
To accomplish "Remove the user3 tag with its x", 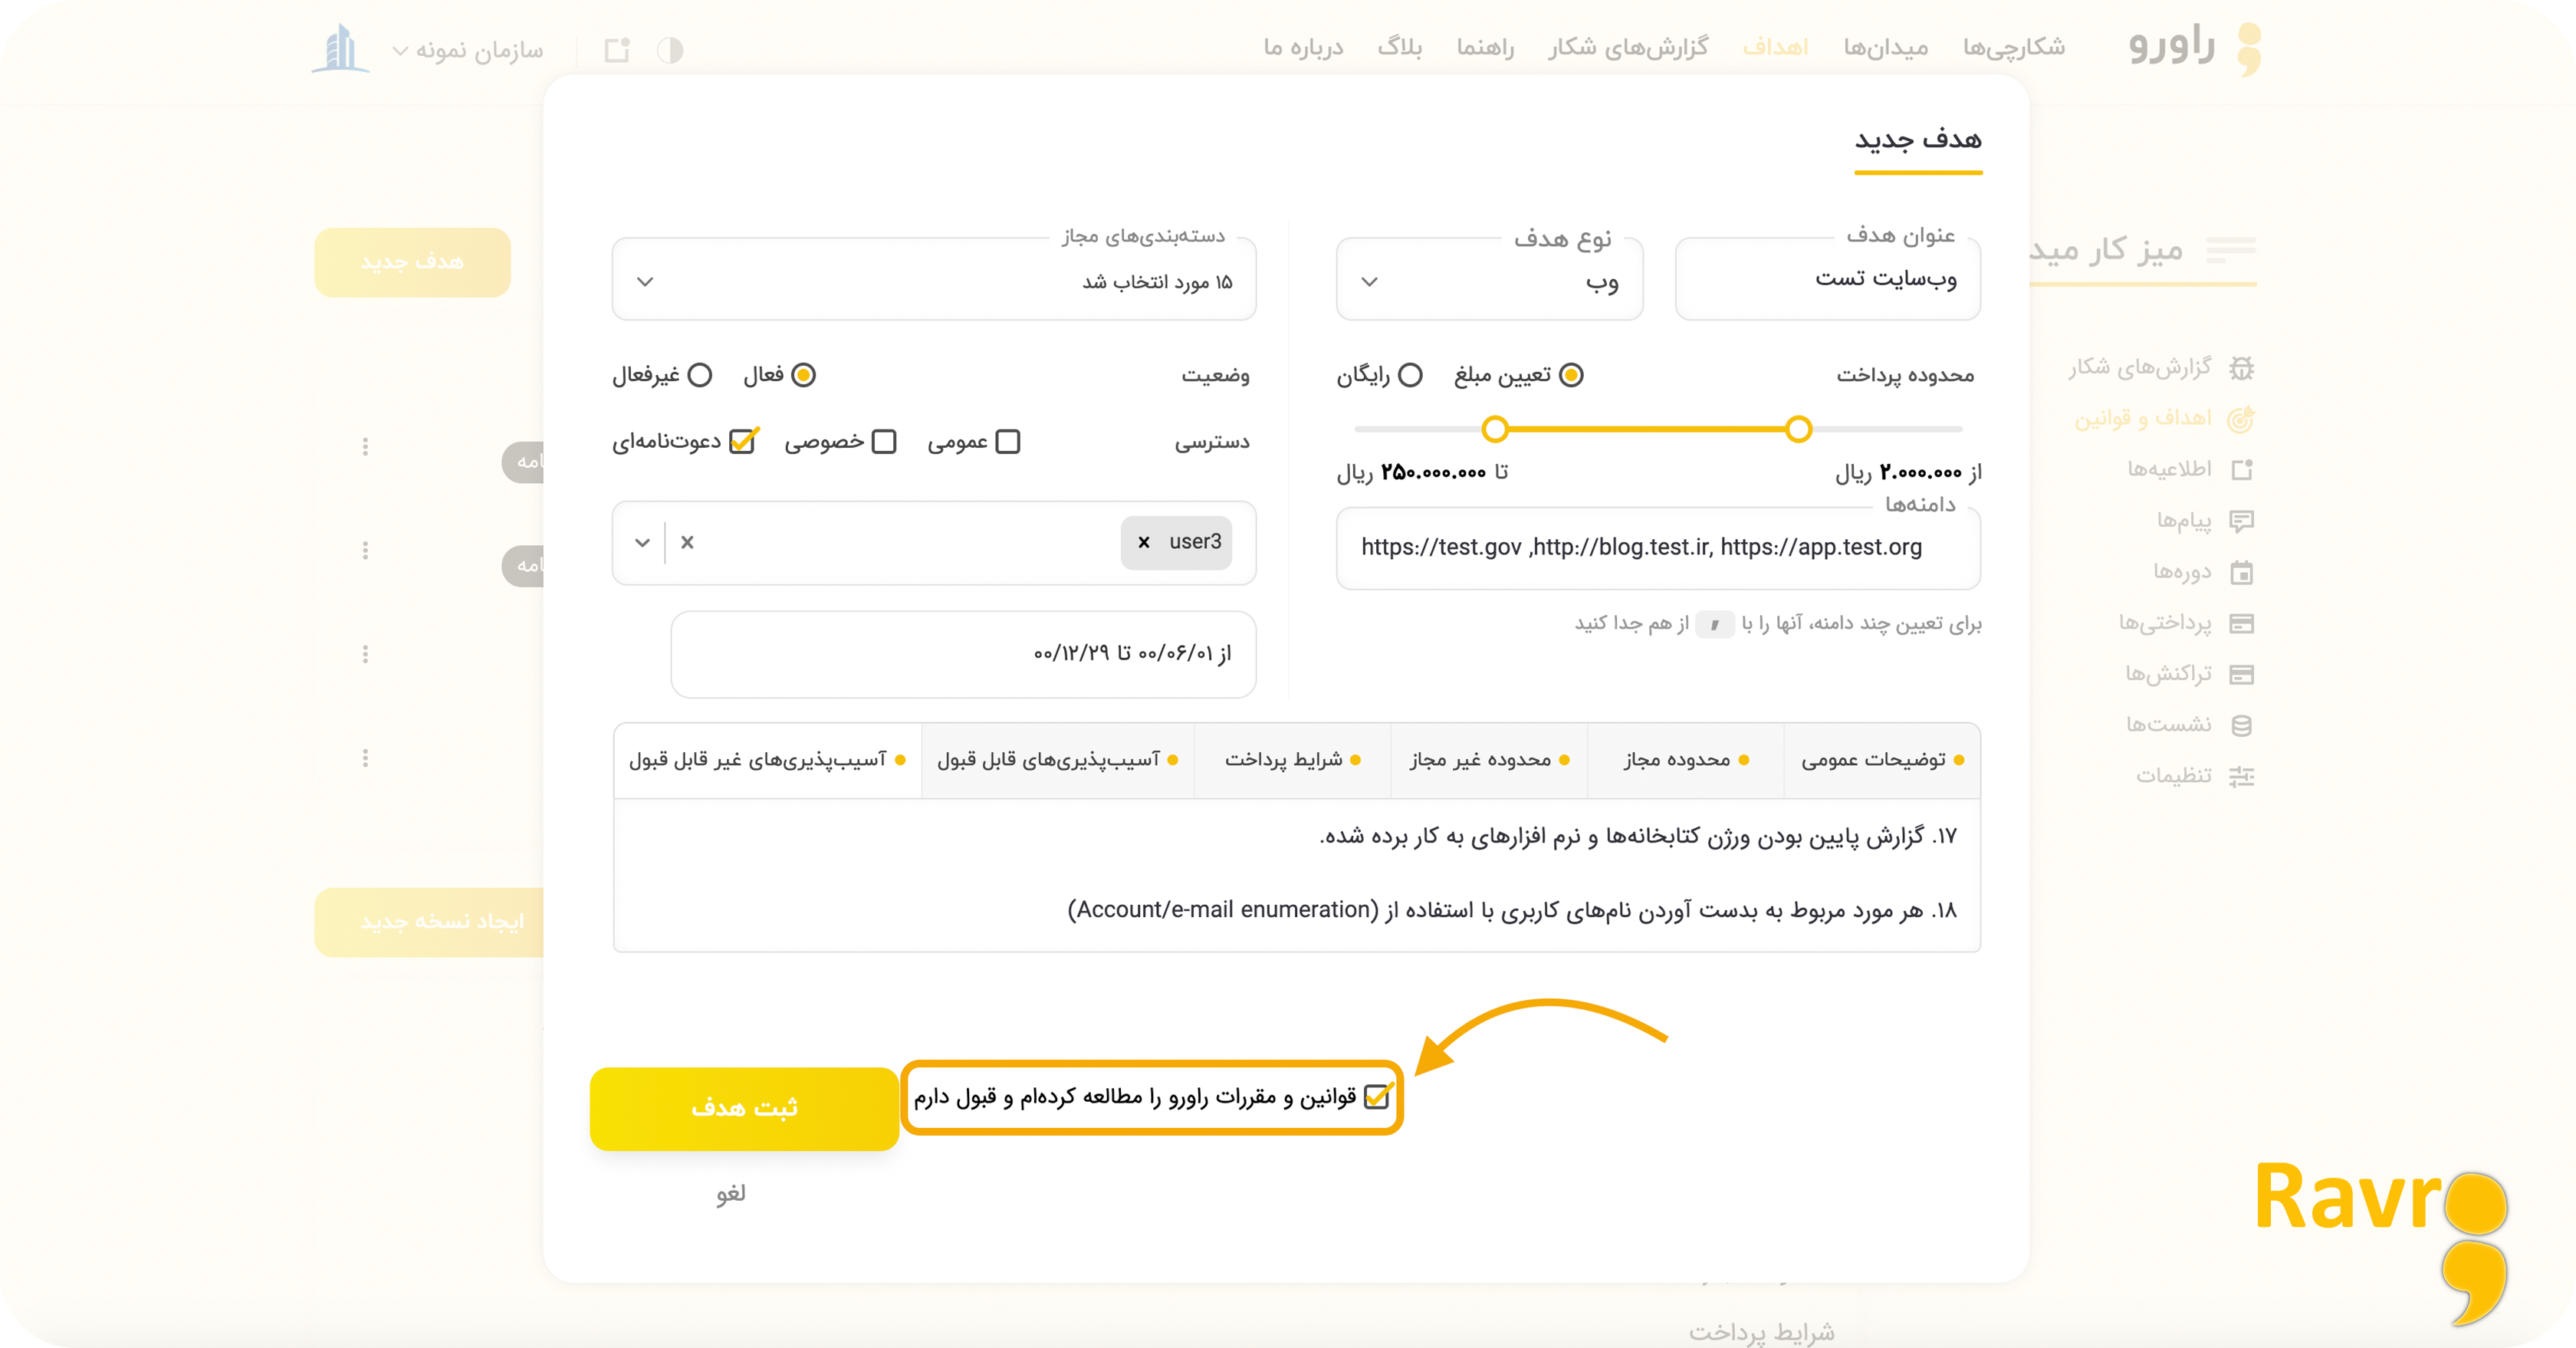I will [1144, 542].
